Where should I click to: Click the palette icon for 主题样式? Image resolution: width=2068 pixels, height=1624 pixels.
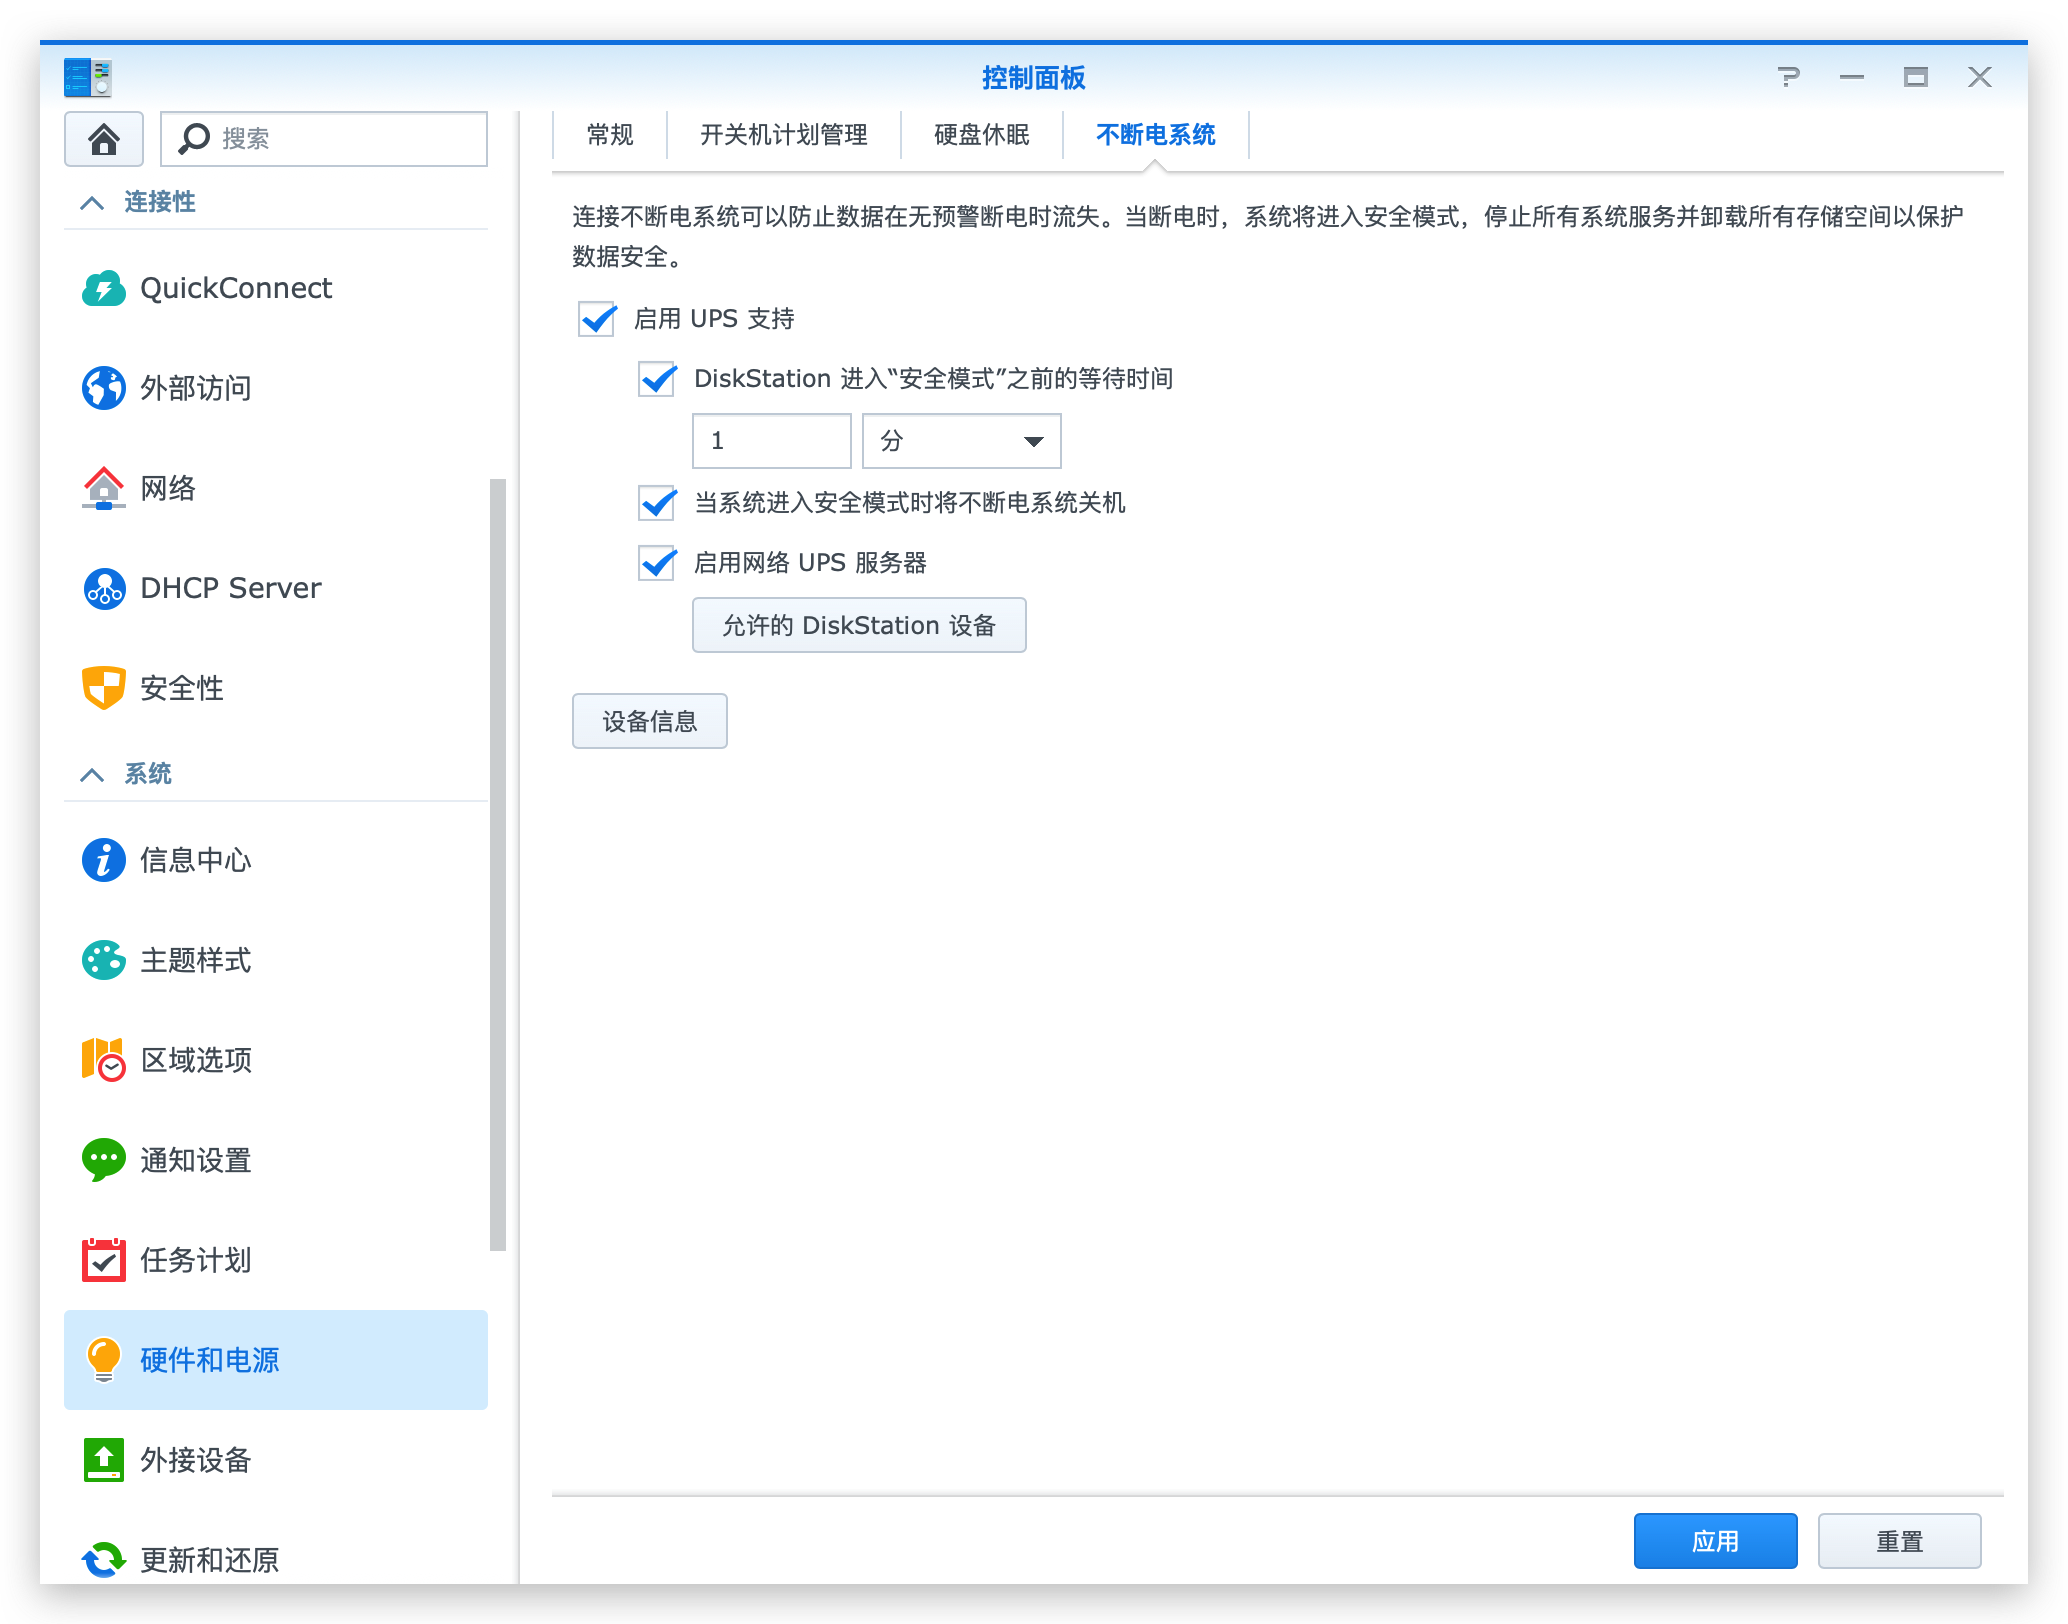[103, 960]
